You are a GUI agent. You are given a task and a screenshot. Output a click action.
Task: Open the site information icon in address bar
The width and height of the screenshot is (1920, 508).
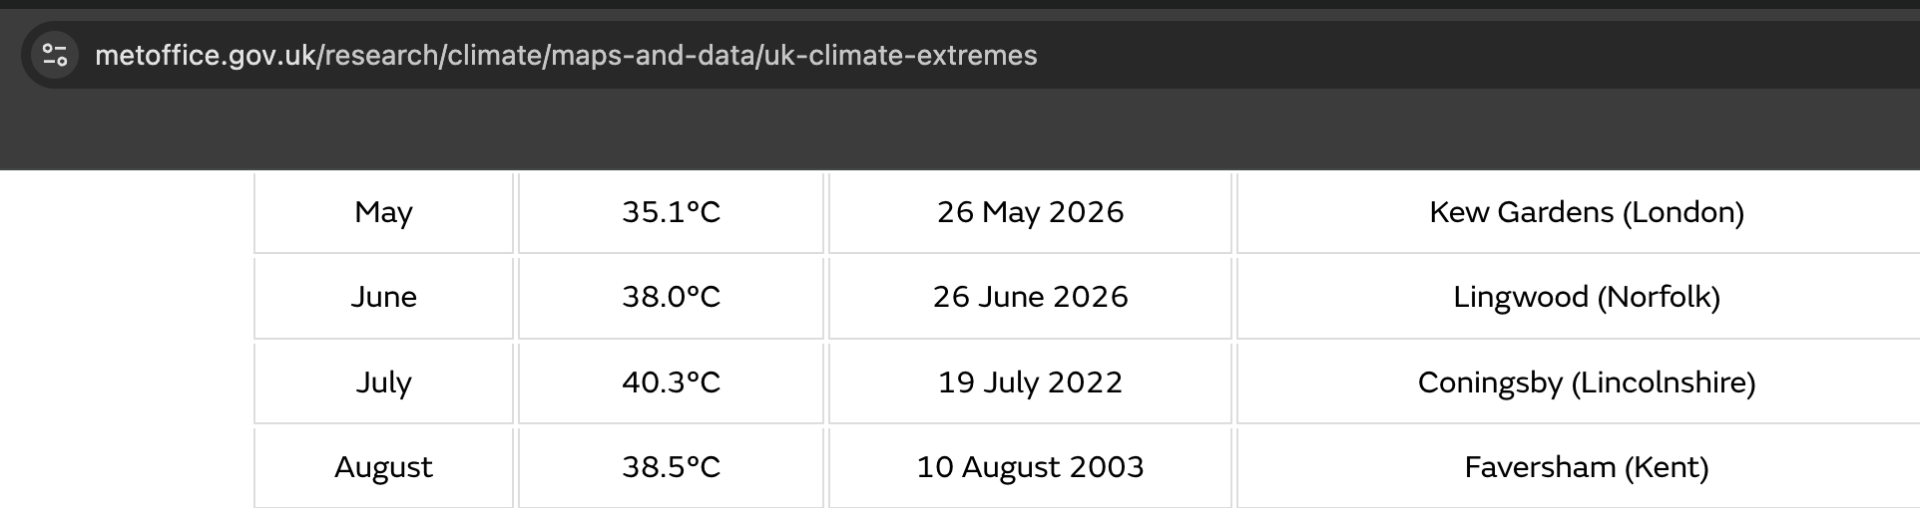tap(55, 55)
